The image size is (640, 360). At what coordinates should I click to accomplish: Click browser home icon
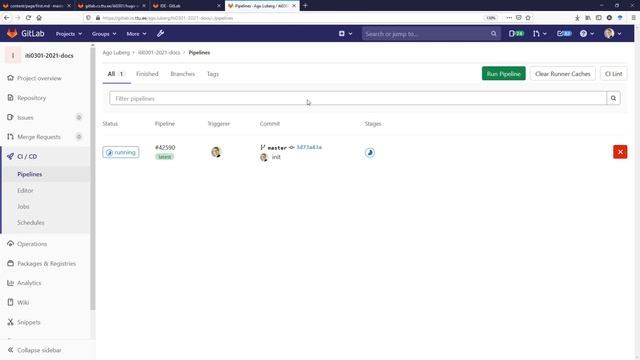(39, 18)
